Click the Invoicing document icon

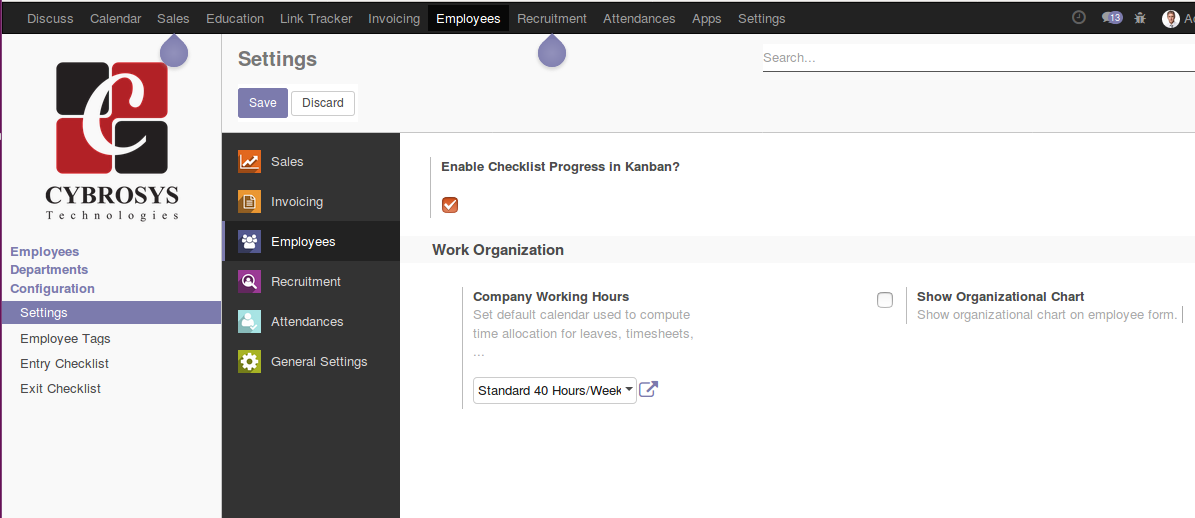pos(249,202)
